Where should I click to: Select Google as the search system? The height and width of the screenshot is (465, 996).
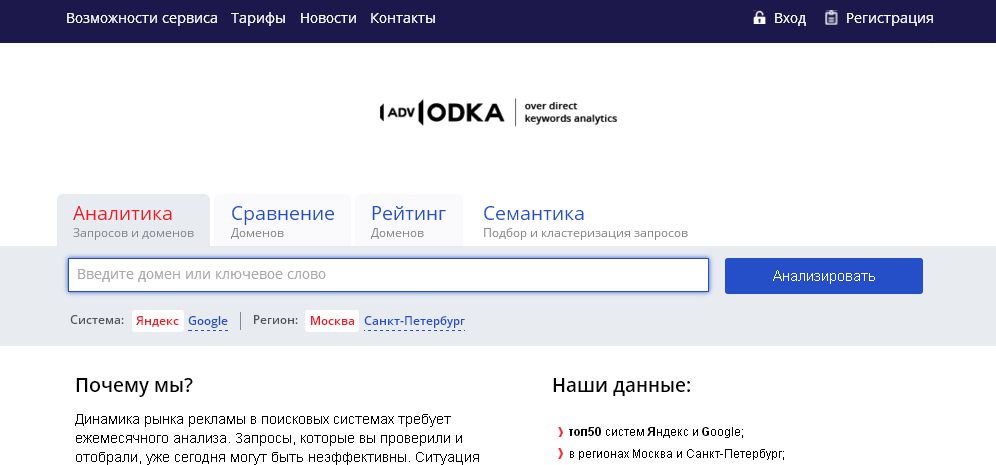click(x=208, y=321)
